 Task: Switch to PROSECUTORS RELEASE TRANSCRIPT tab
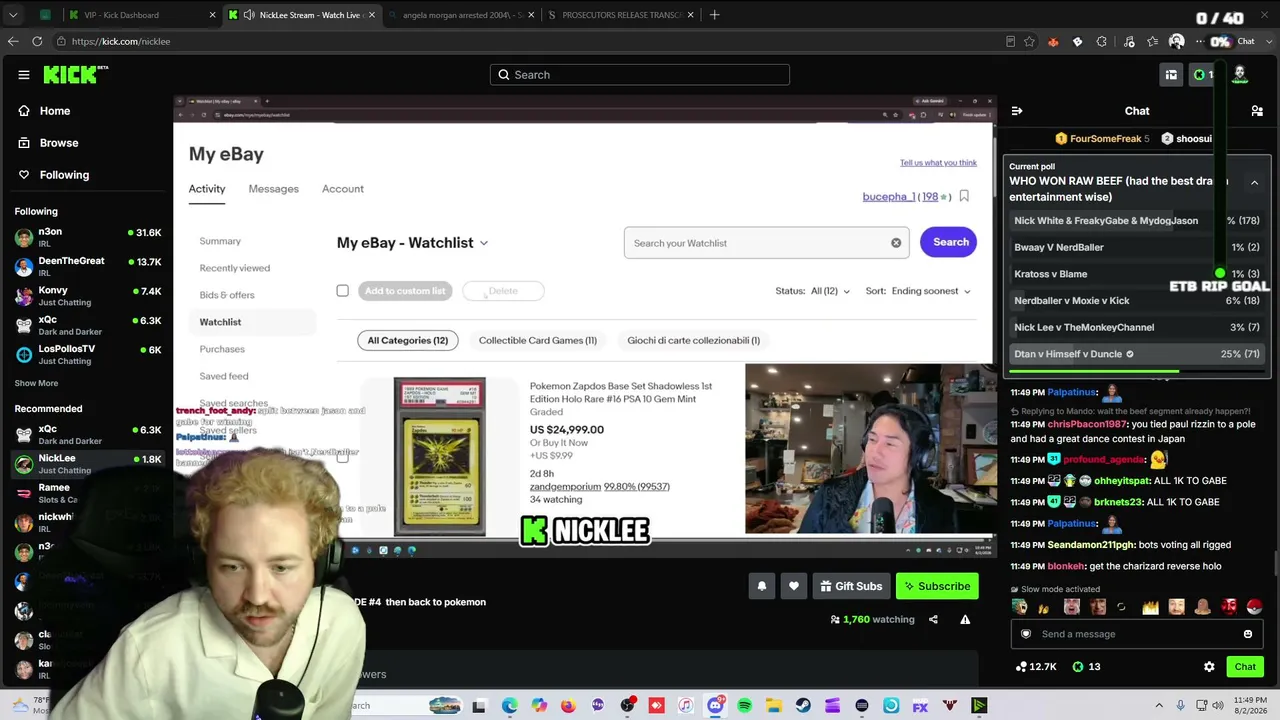(619, 15)
